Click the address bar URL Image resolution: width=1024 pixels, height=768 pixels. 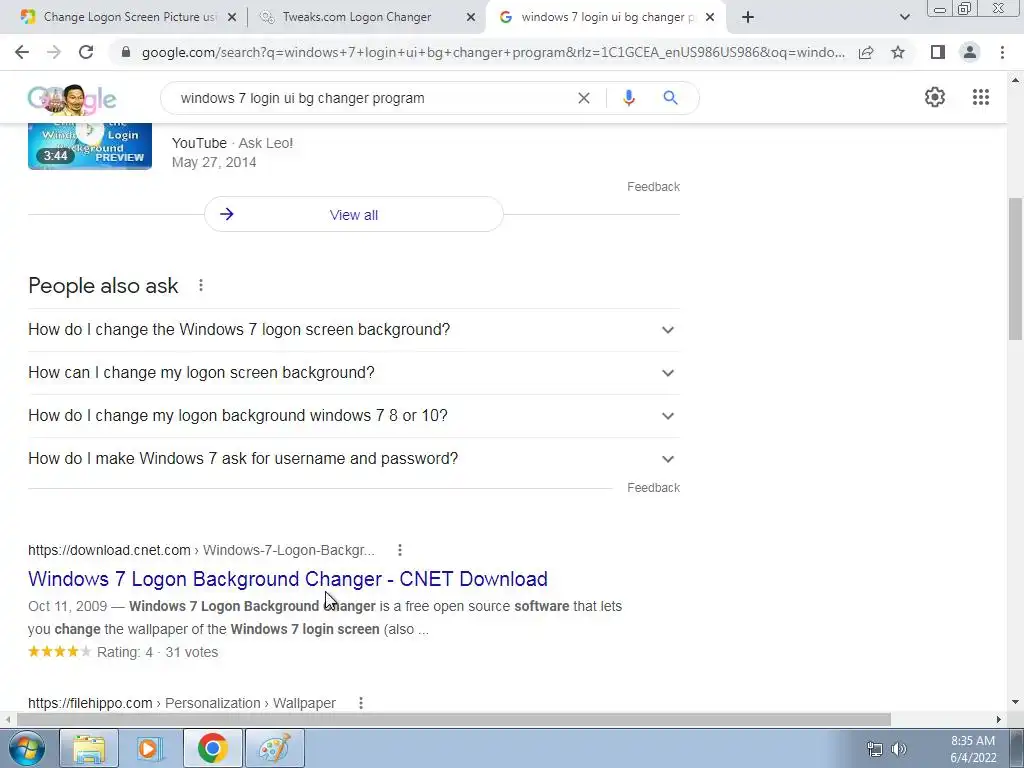493,52
